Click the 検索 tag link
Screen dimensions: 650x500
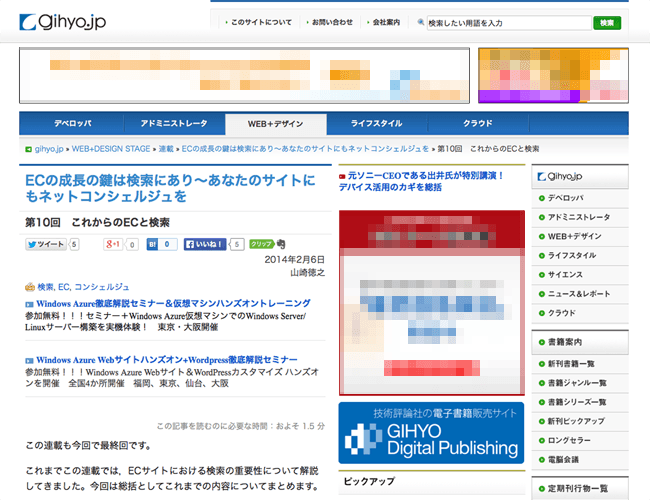click(x=45, y=287)
